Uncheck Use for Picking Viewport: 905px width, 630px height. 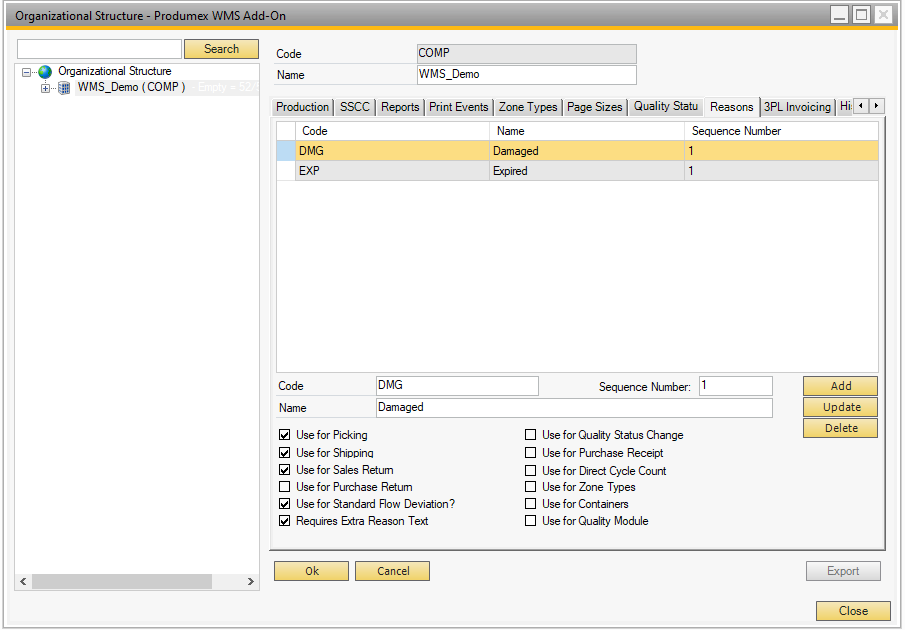point(285,435)
